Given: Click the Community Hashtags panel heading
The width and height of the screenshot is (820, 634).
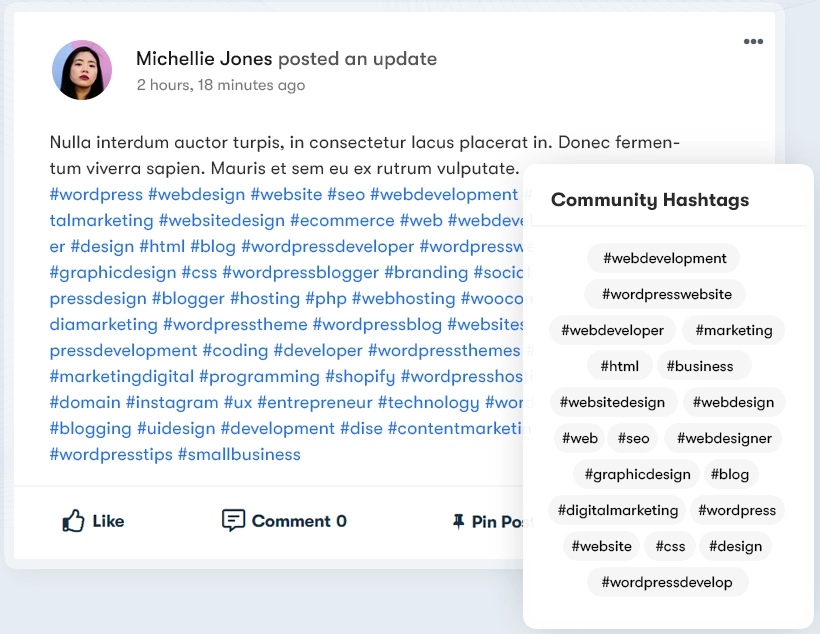Looking at the screenshot, I should pos(650,200).
